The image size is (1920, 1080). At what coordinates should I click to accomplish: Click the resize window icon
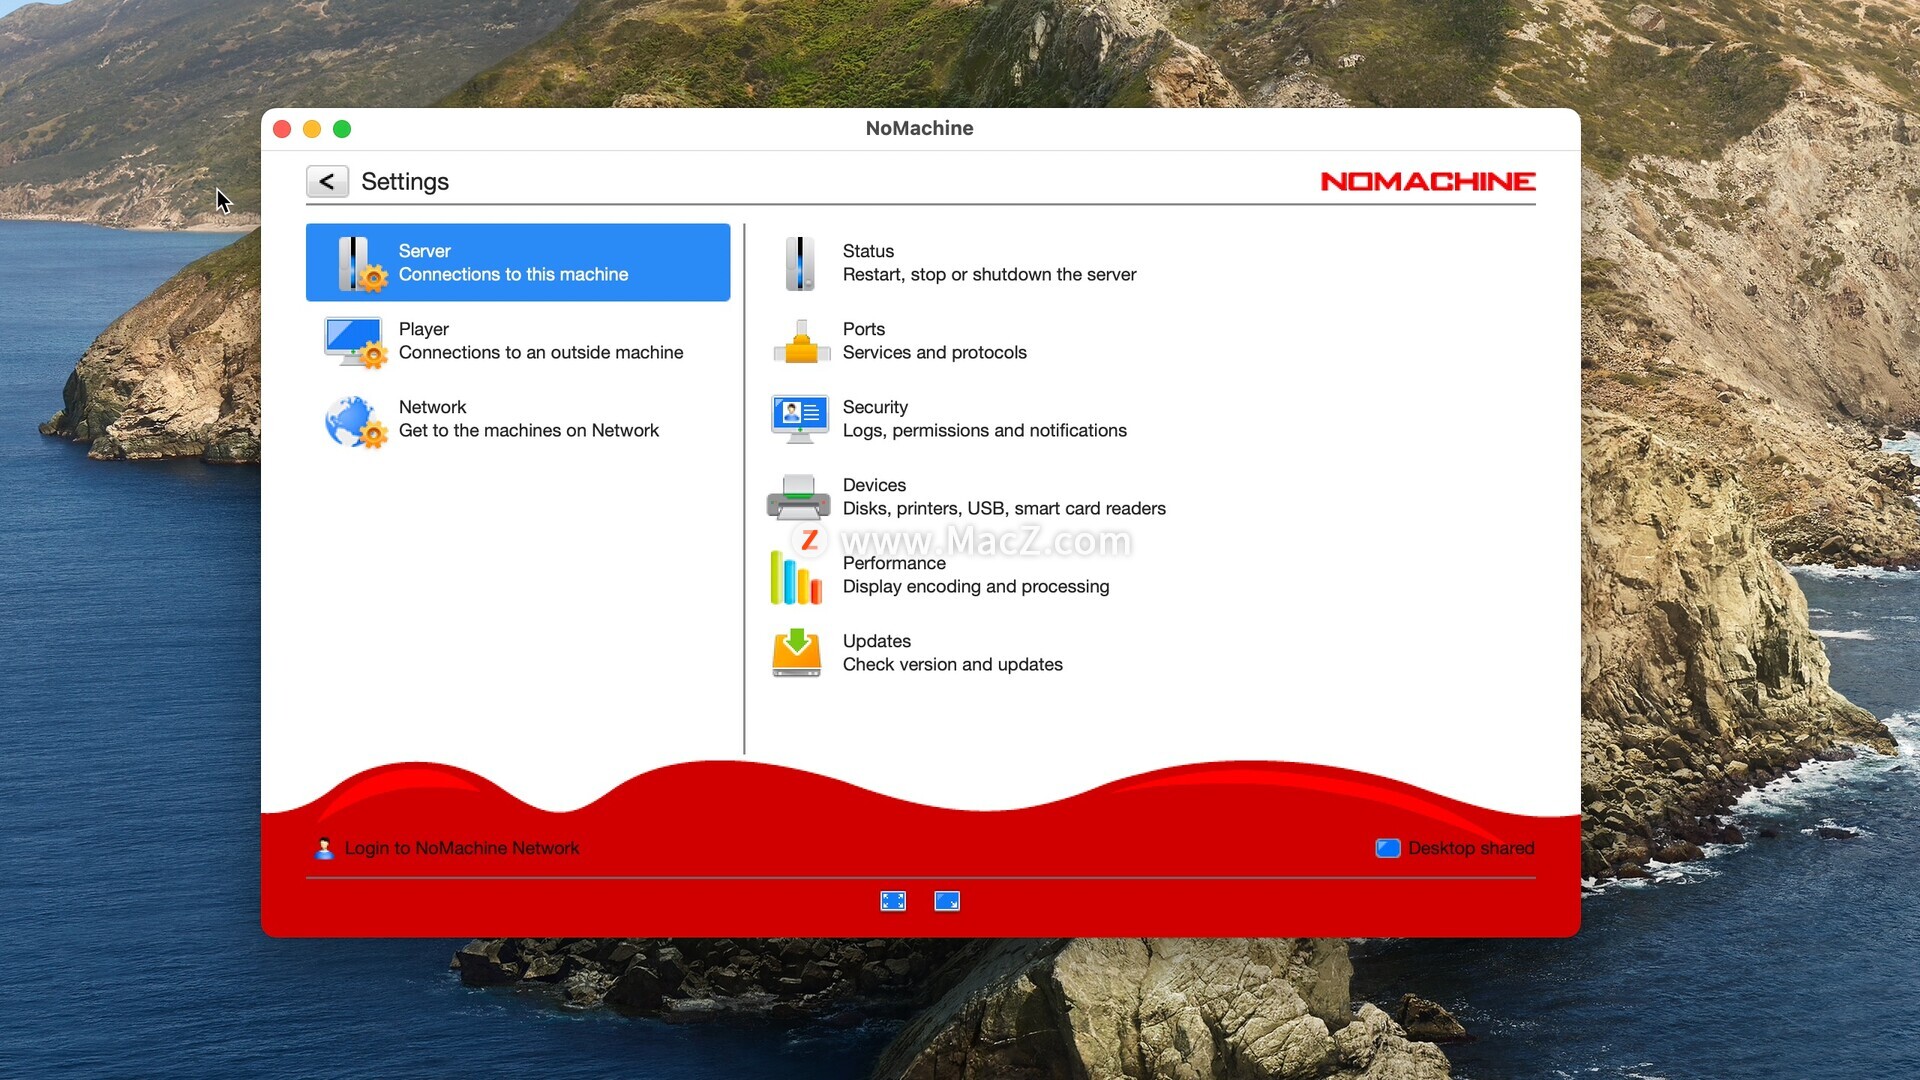tap(947, 901)
